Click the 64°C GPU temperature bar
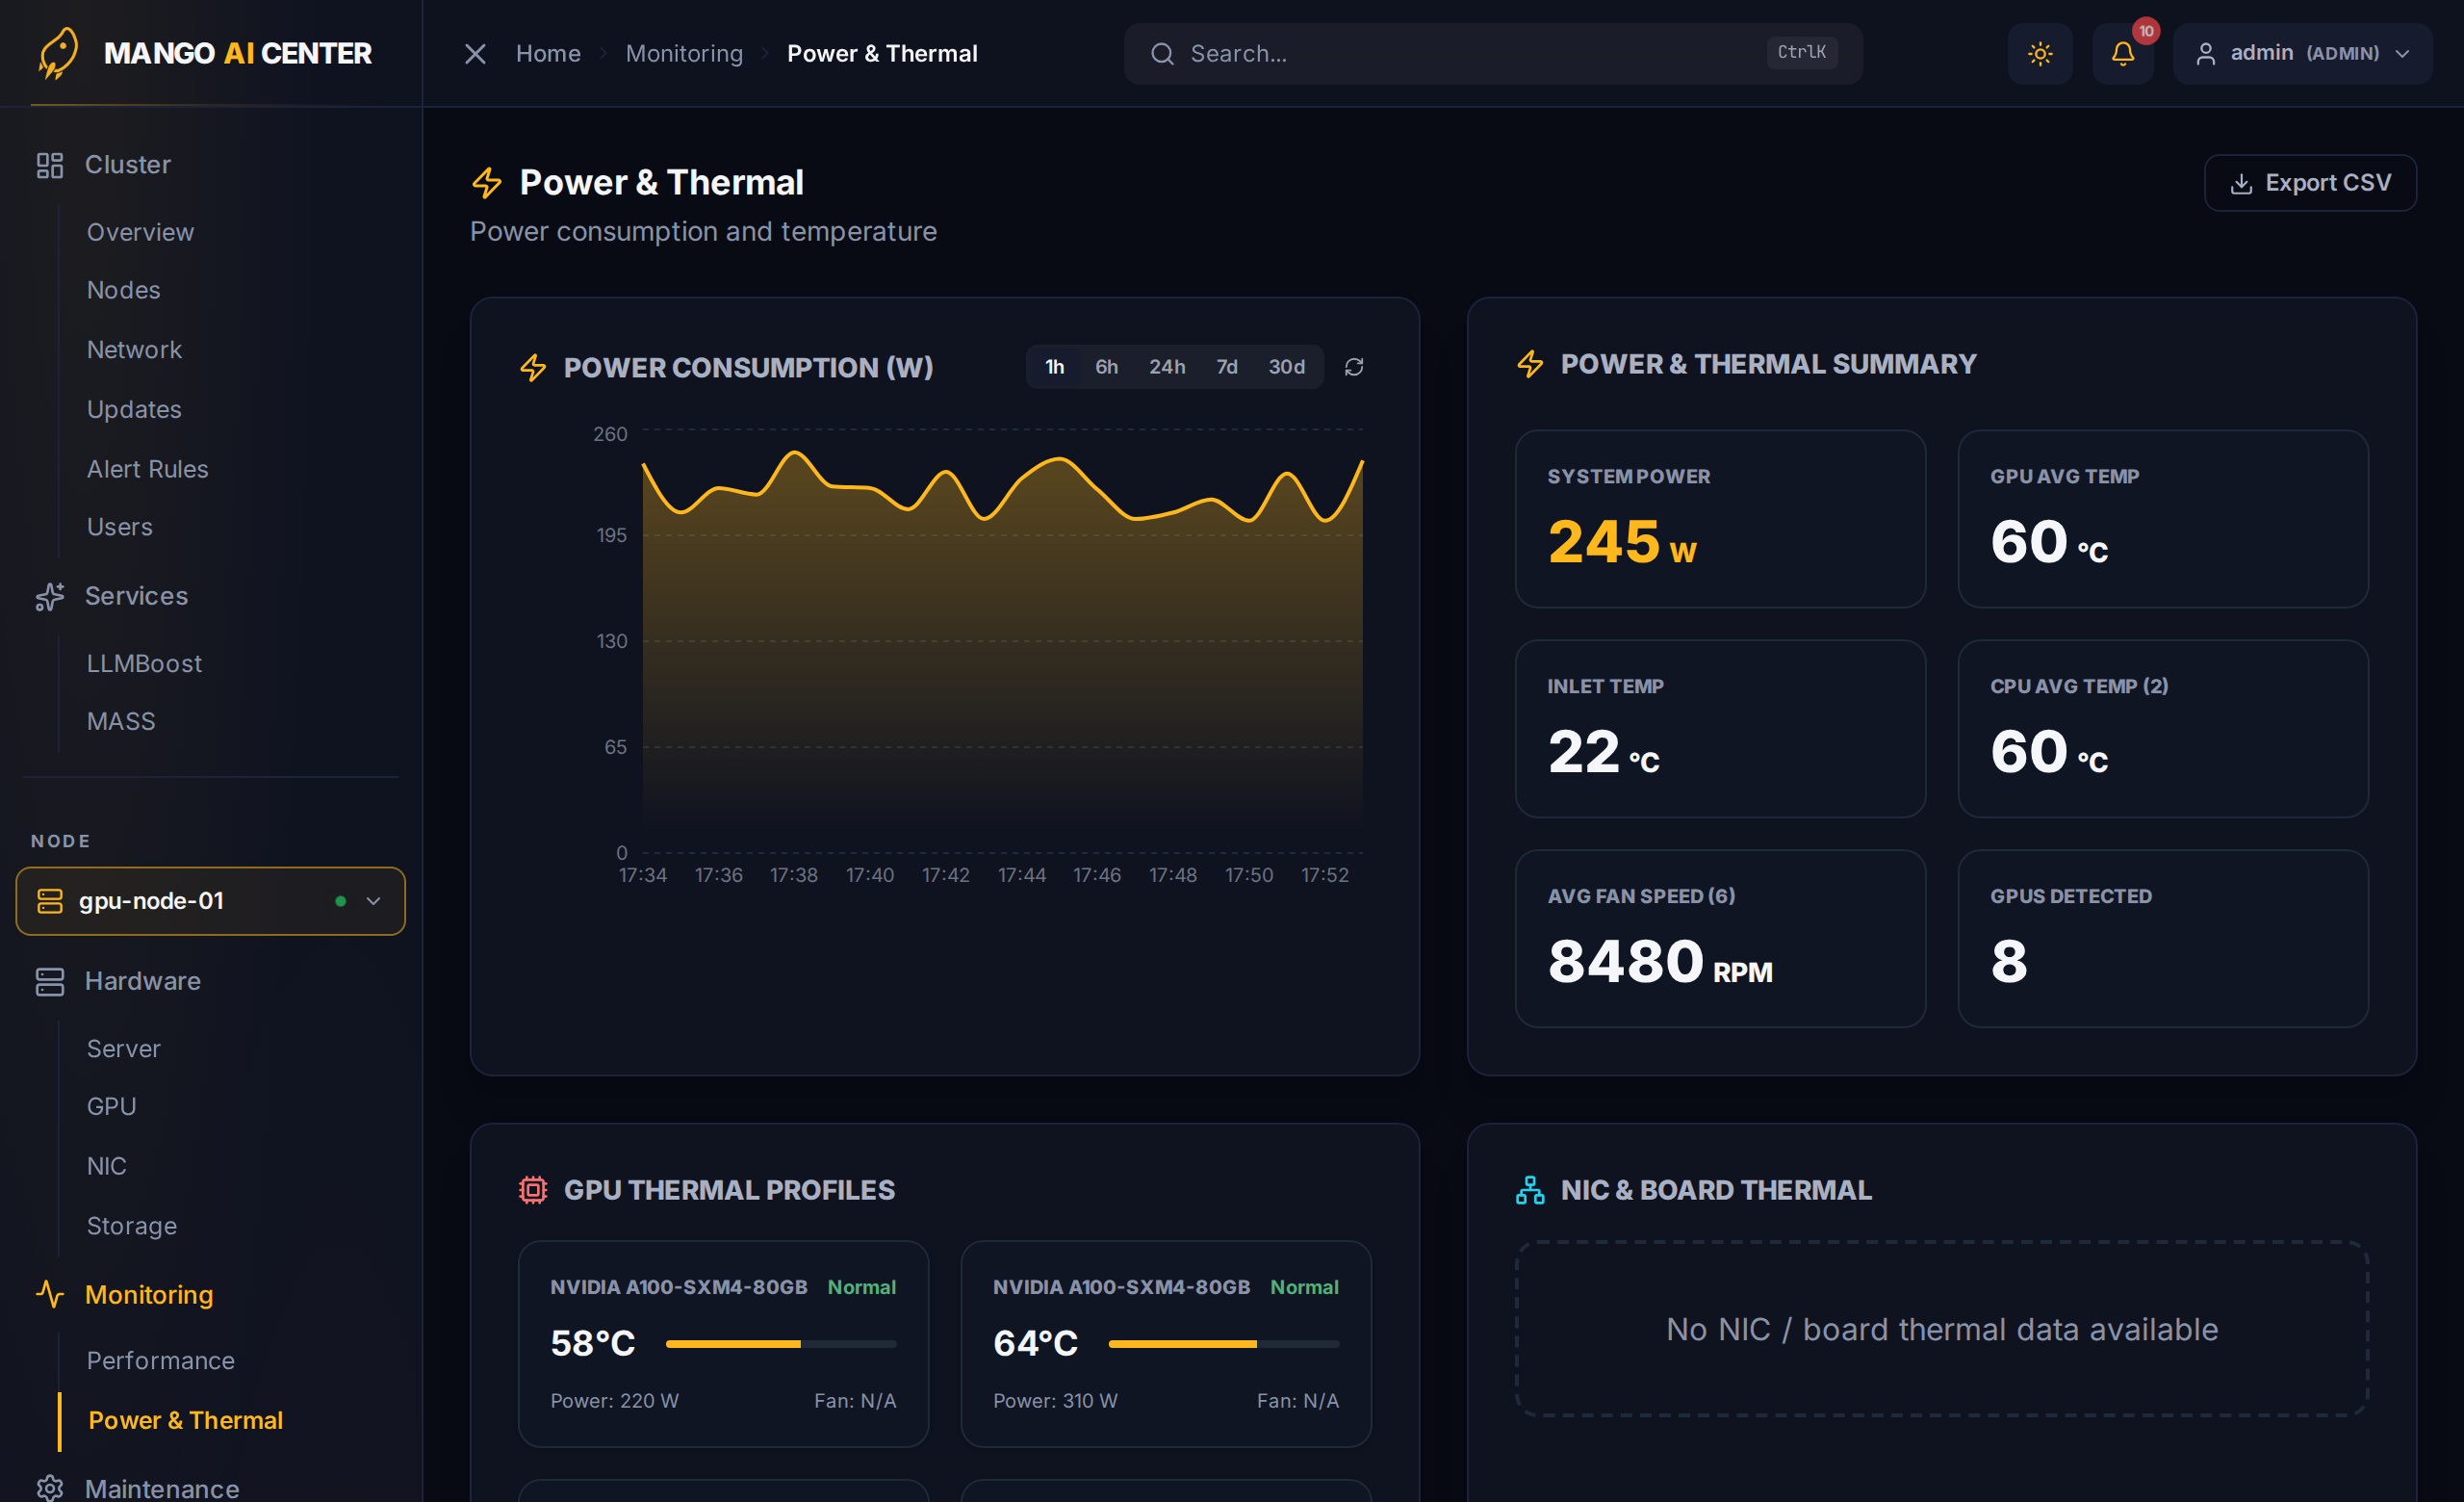Image resolution: width=2464 pixels, height=1502 pixels. [x=1224, y=1344]
